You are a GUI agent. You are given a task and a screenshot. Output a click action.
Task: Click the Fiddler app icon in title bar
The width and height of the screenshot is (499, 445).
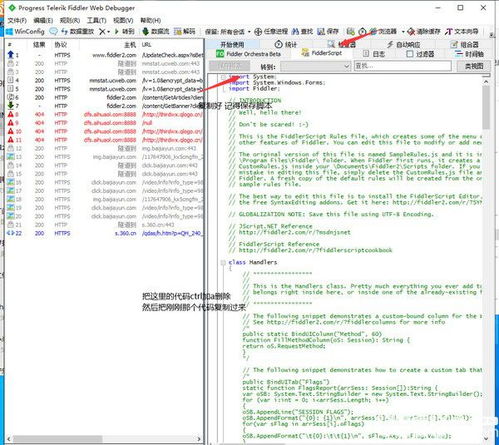pyautogui.click(x=12, y=7)
